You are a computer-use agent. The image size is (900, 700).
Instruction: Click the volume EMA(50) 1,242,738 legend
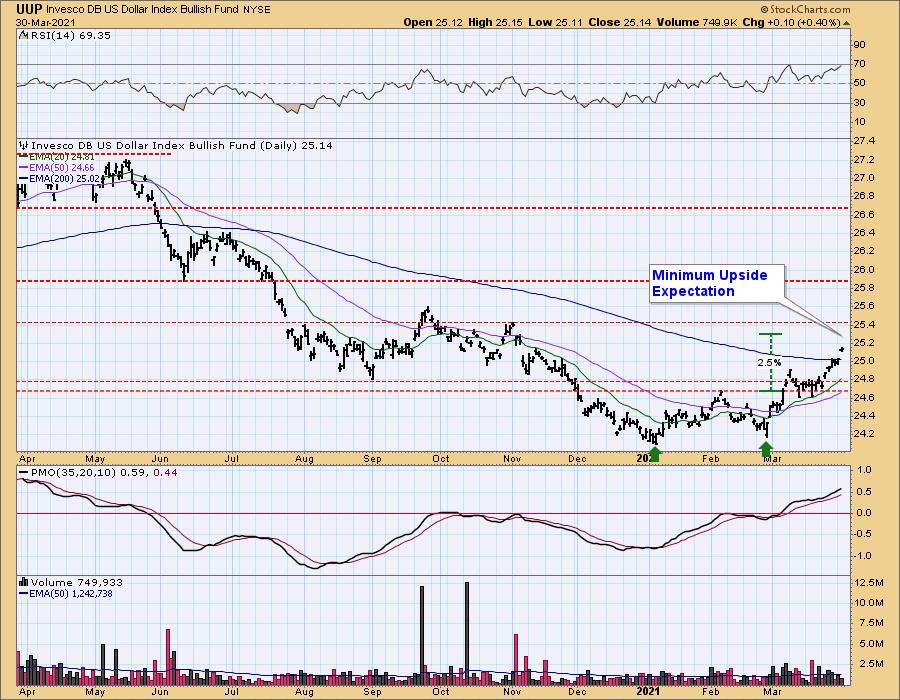(66, 593)
